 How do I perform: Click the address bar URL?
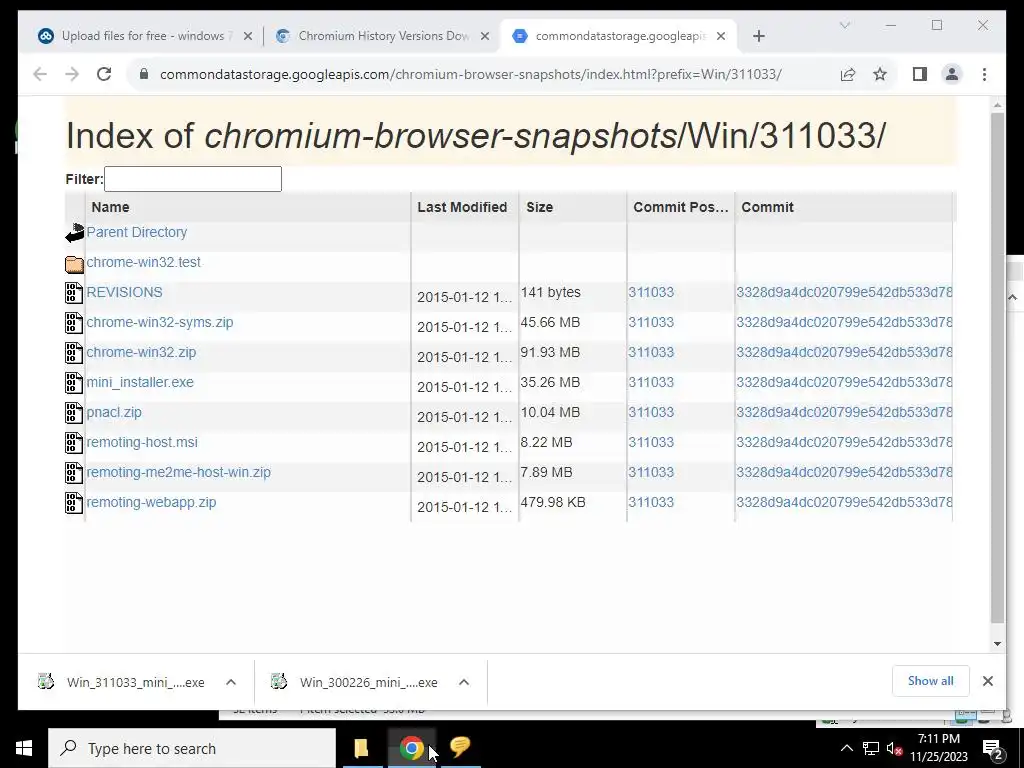click(x=470, y=74)
